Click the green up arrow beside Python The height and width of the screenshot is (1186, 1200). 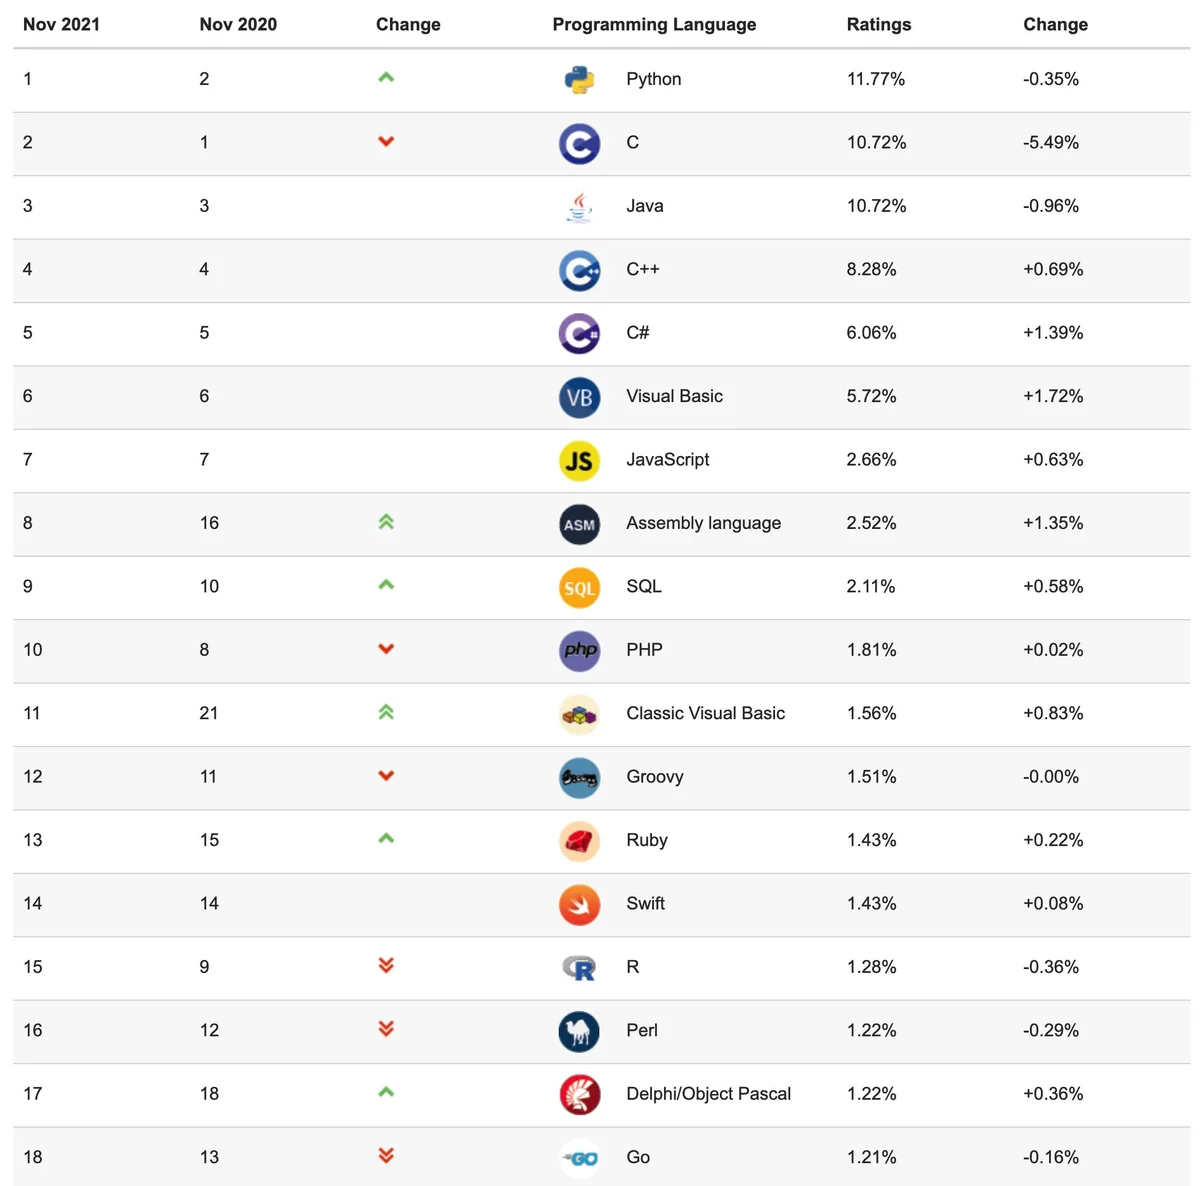pyautogui.click(x=386, y=77)
